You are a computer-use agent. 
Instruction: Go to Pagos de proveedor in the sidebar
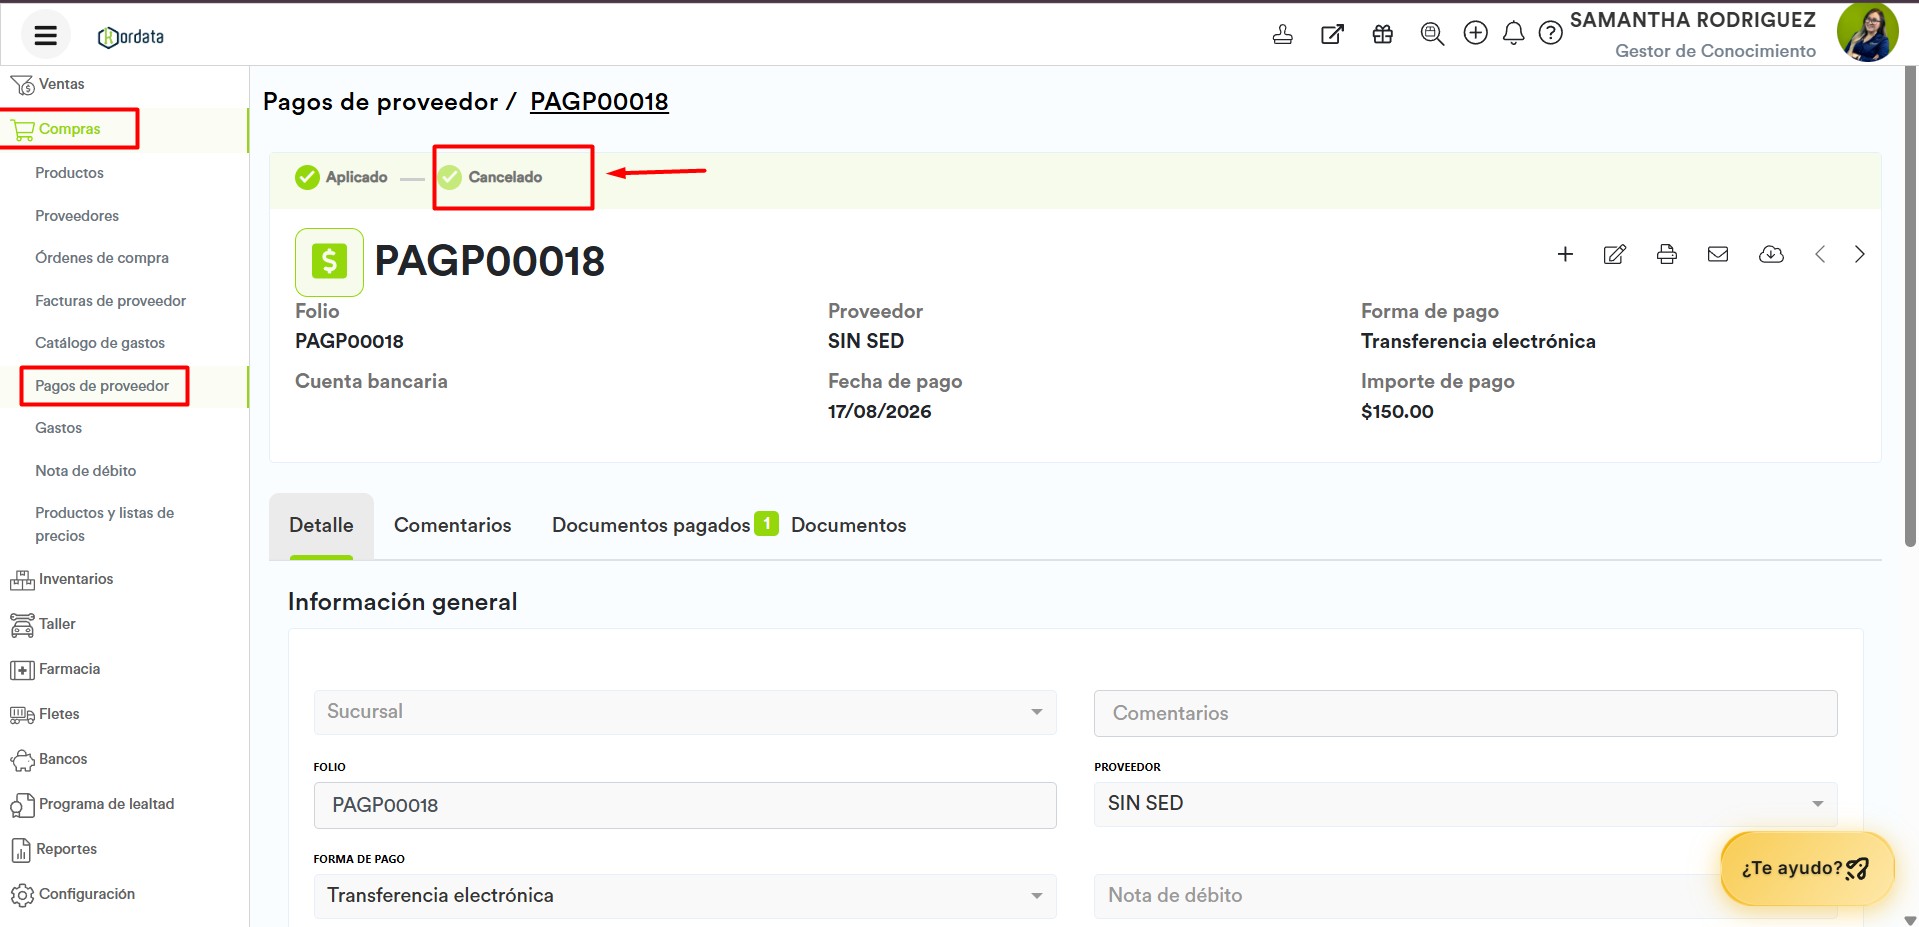[102, 386]
